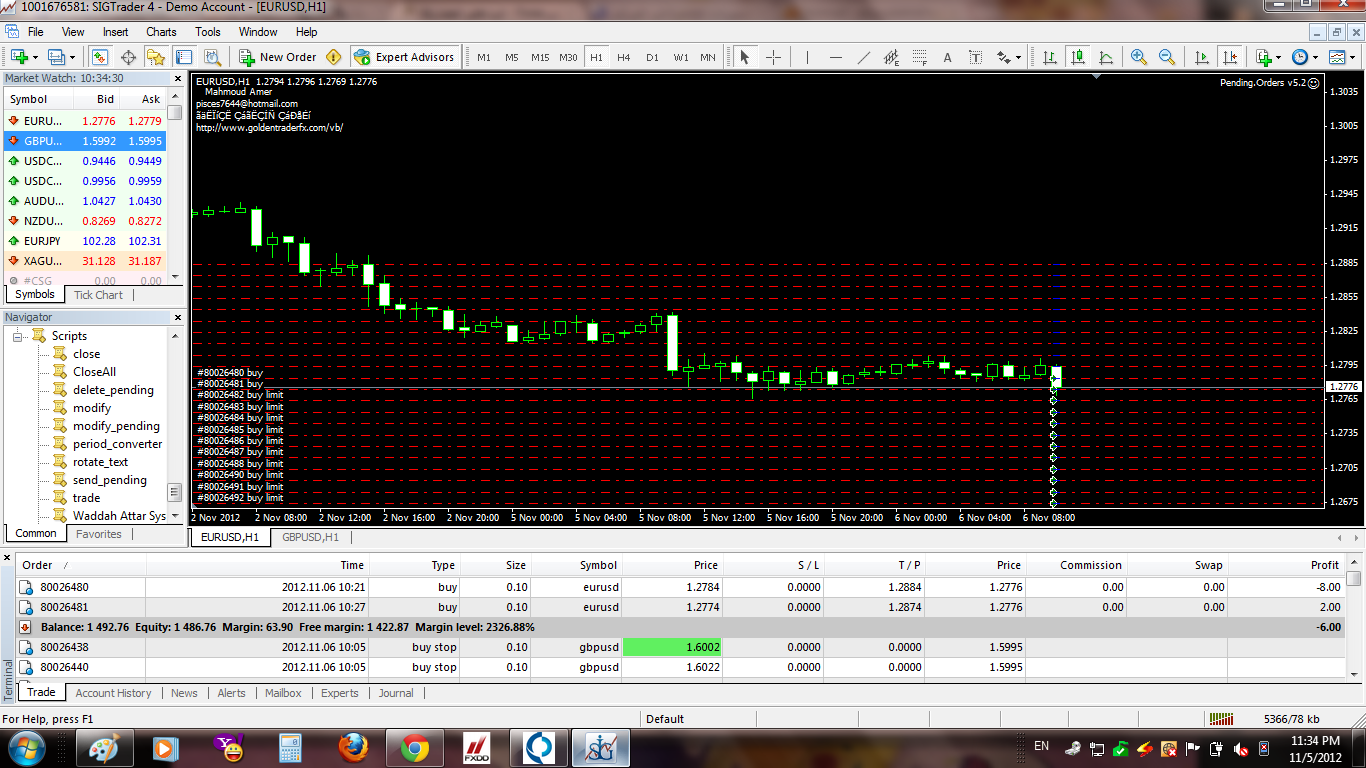The width and height of the screenshot is (1366, 768).
Task: Close the Market Watch panel
Action: pos(178,78)
